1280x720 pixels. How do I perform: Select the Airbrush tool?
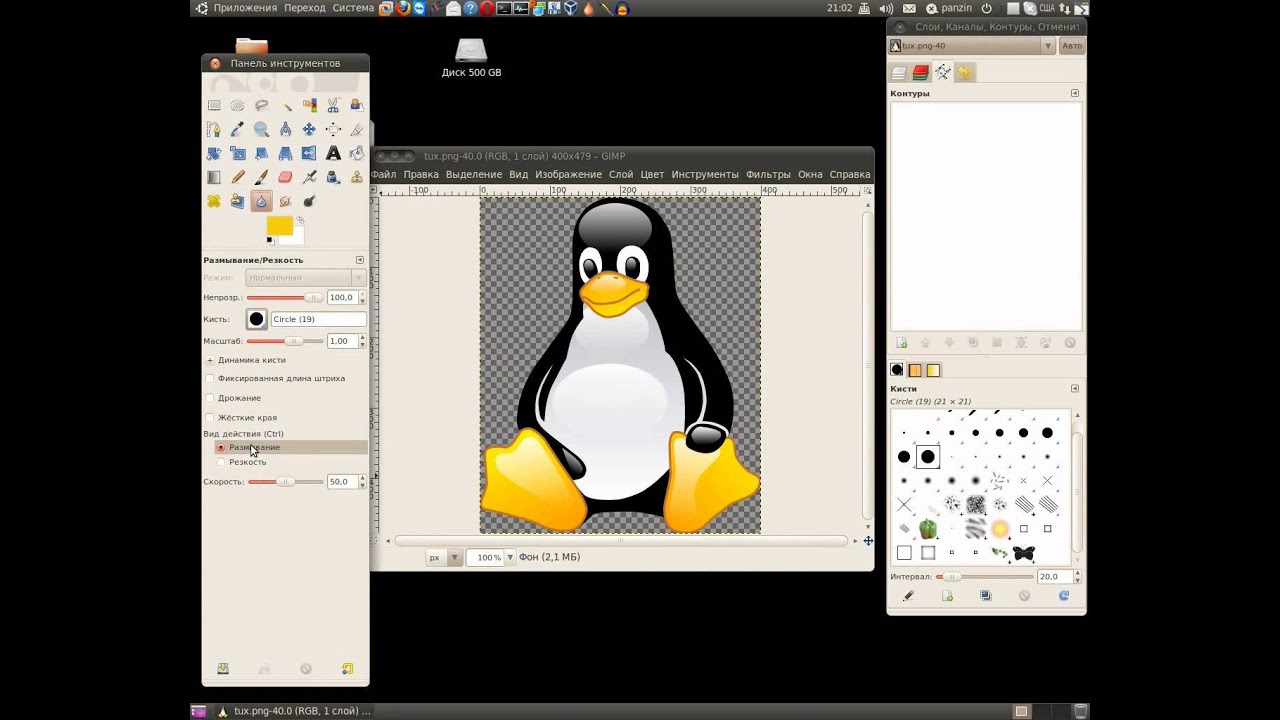[309, 177]
